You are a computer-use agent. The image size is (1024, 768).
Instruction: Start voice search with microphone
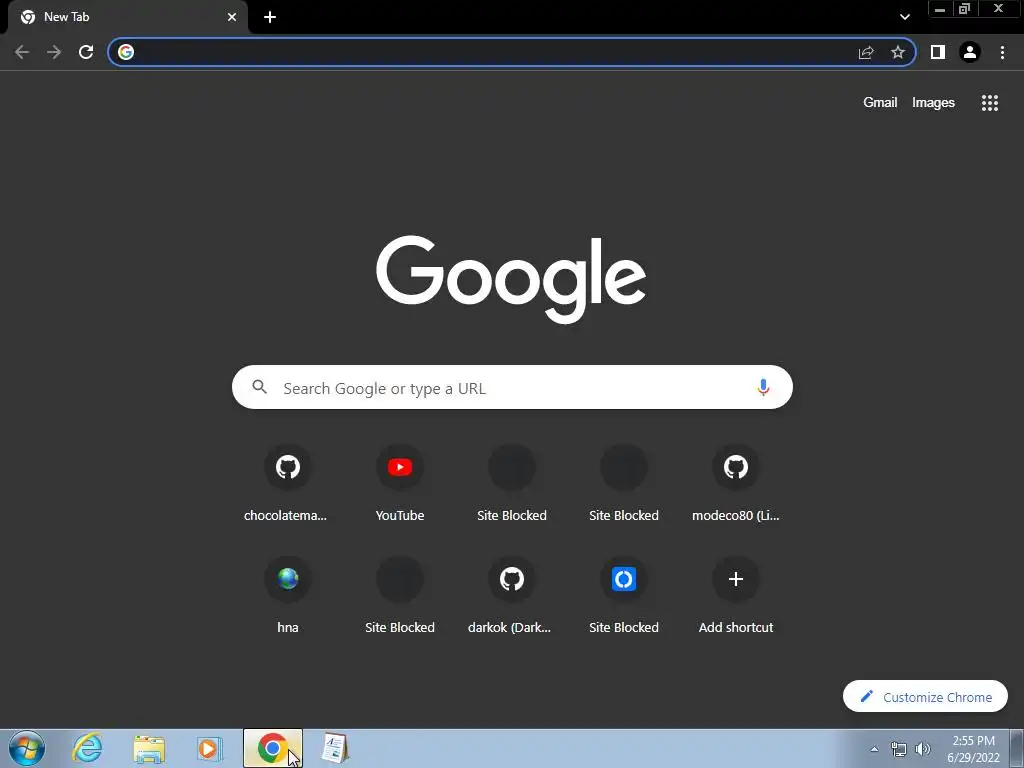(763, 387)
